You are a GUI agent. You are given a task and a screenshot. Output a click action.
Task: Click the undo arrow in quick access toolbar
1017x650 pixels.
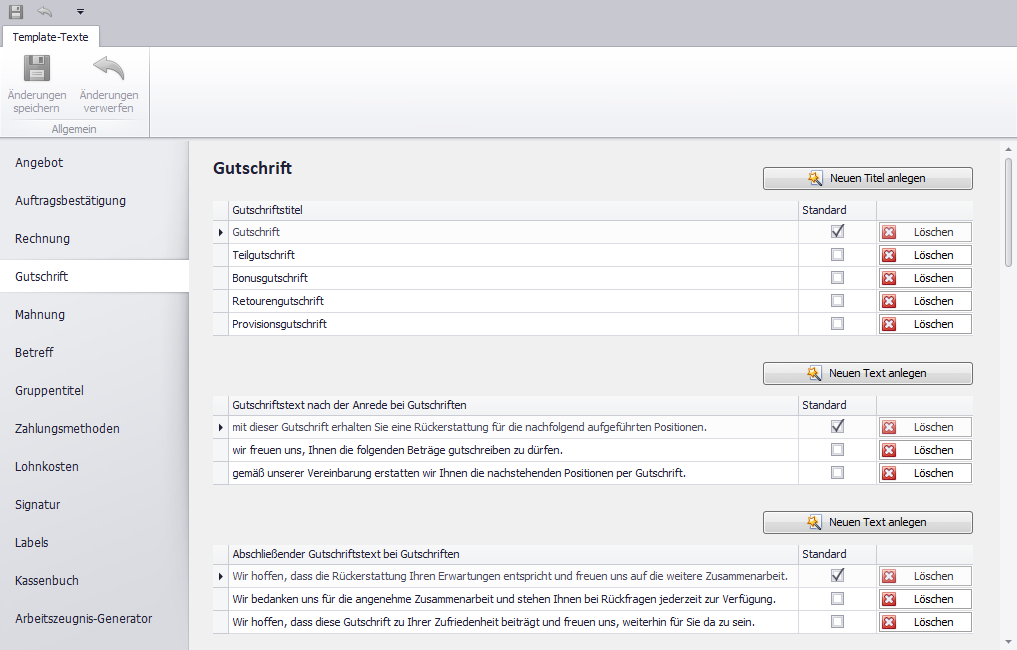tap(45, 11)
